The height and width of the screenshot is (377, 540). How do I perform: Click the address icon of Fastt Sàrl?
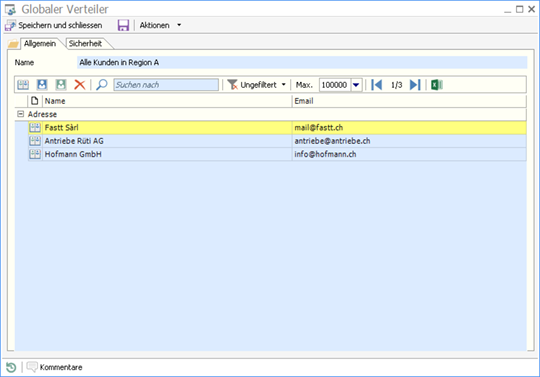coord(35,127)
